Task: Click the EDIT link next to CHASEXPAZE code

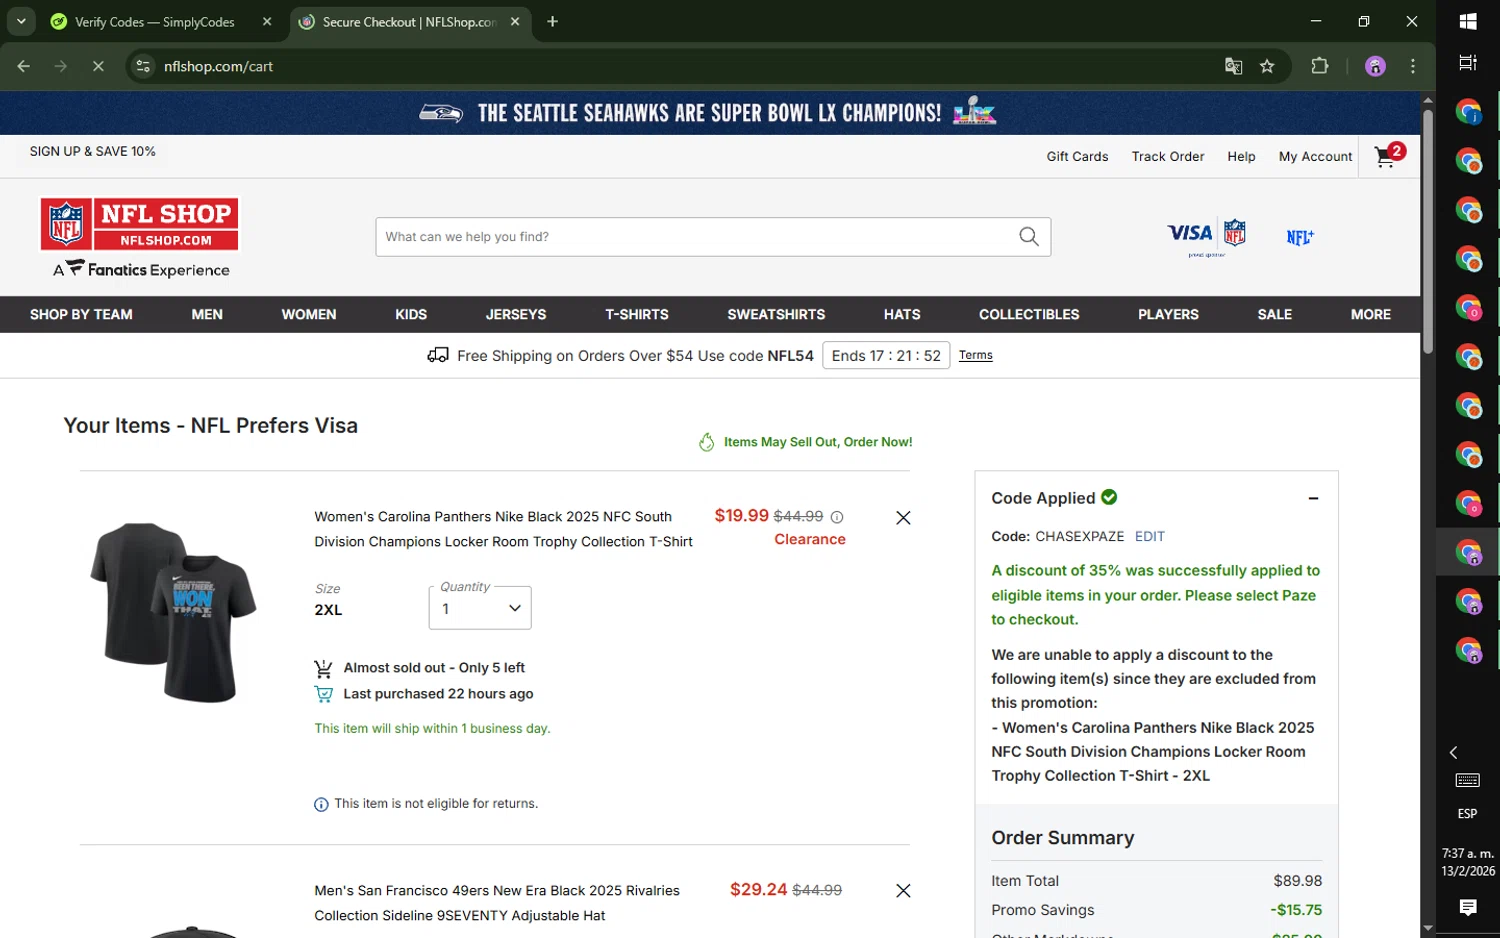Action: tap(1150, 536)
